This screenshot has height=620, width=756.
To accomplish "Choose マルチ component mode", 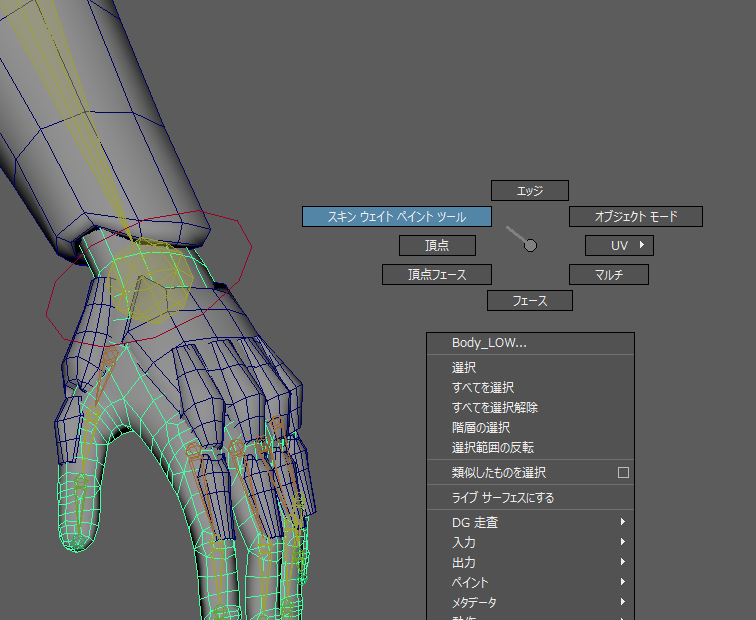I will pyautogui.click(x=609, y=274).
